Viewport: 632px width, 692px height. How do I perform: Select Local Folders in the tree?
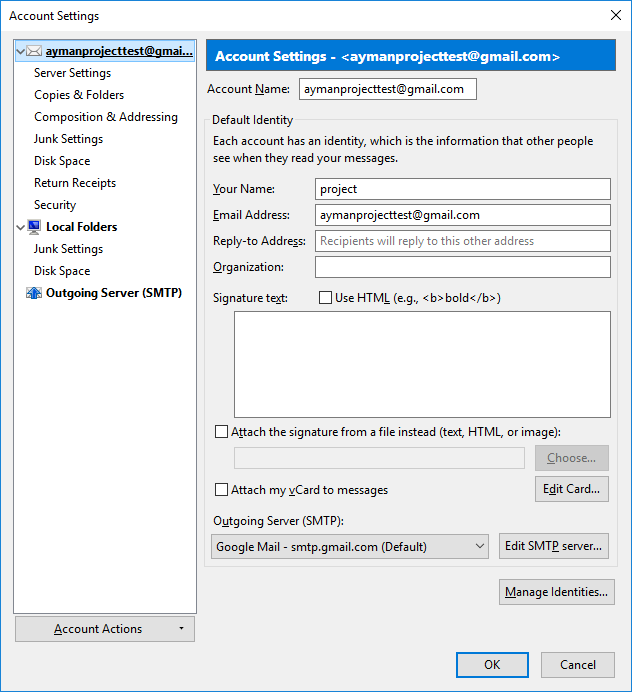pos(82,227)
